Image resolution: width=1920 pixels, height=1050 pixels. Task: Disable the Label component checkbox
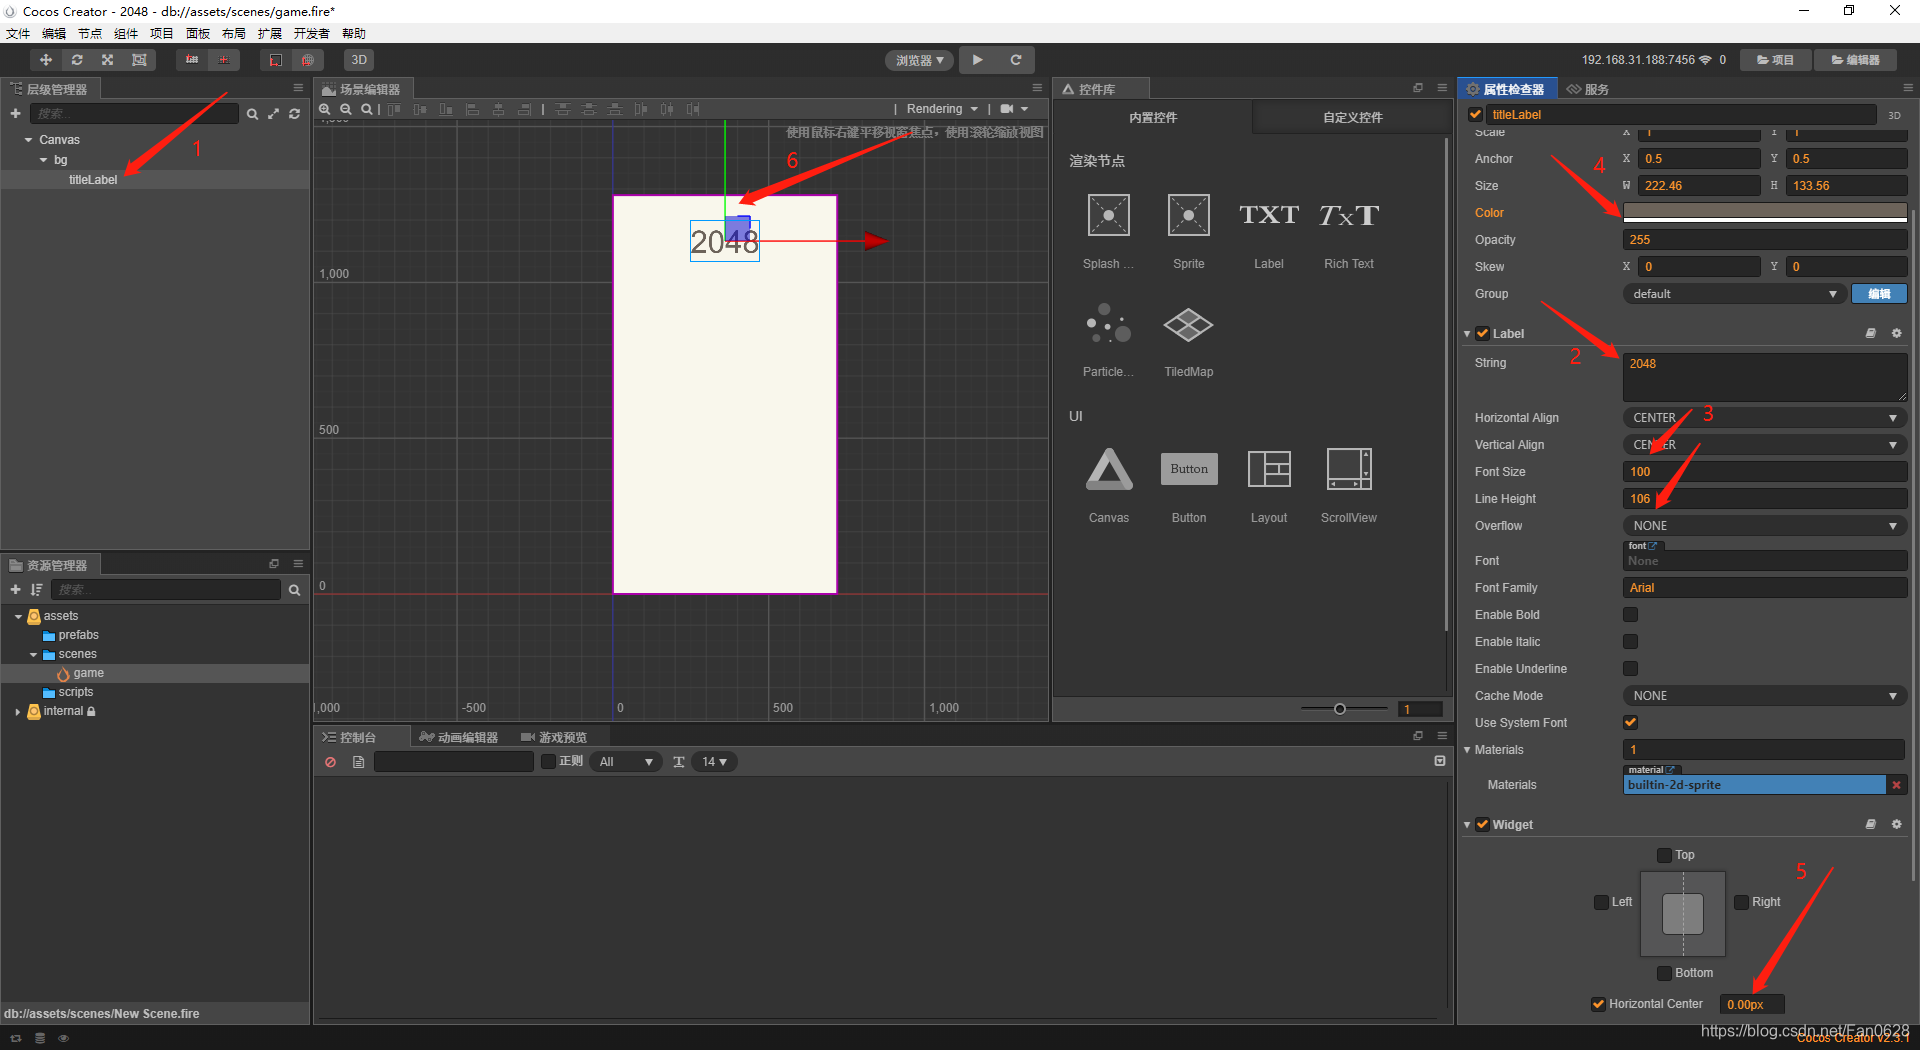click(1482, 333)
